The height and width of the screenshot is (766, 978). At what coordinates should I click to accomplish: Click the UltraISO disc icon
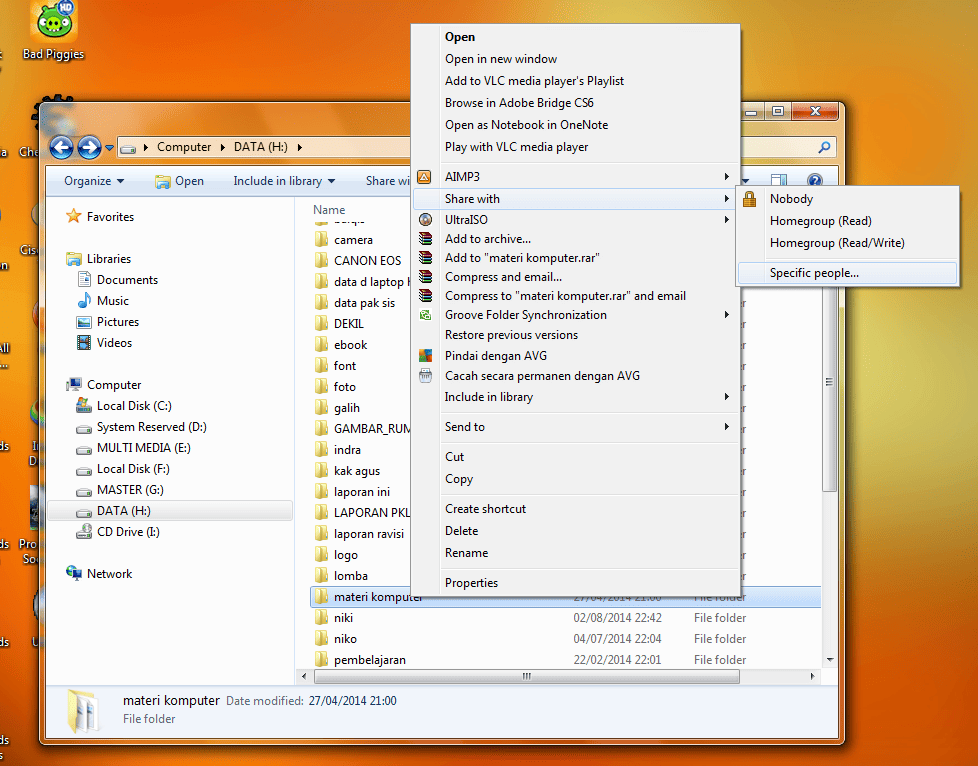point(425,220)
